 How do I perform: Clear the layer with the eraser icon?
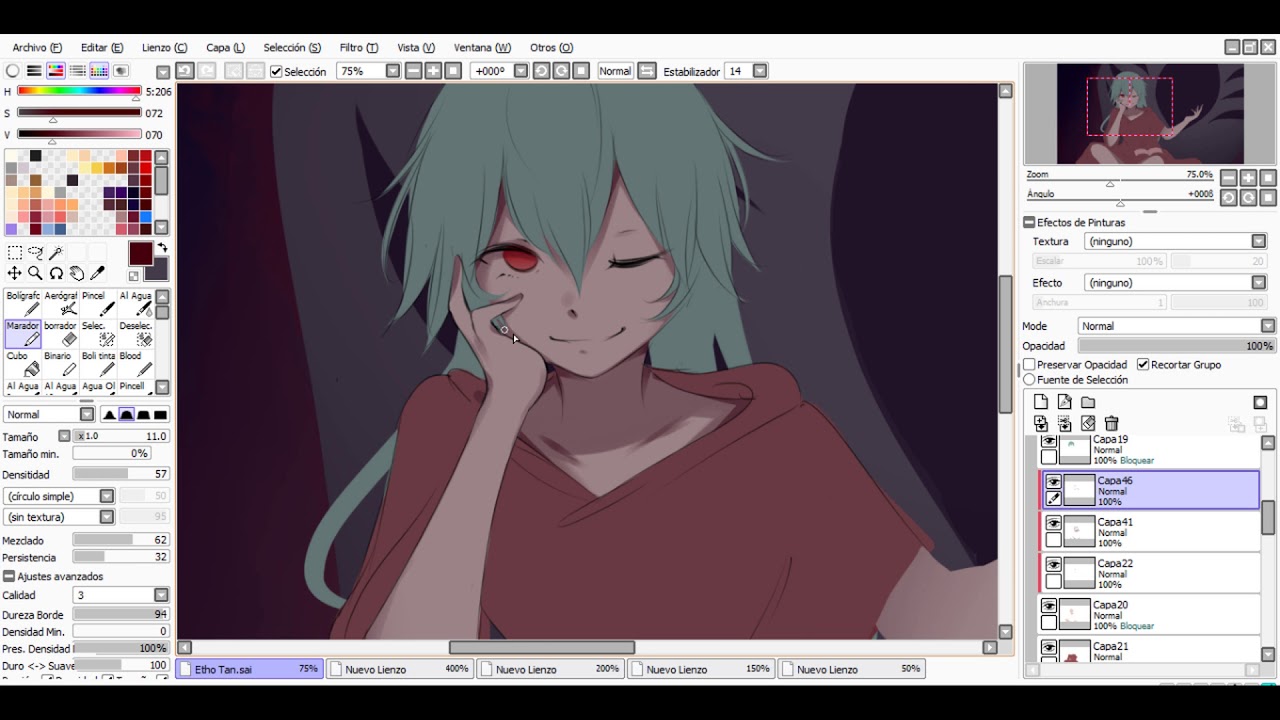pos(1088,424)
